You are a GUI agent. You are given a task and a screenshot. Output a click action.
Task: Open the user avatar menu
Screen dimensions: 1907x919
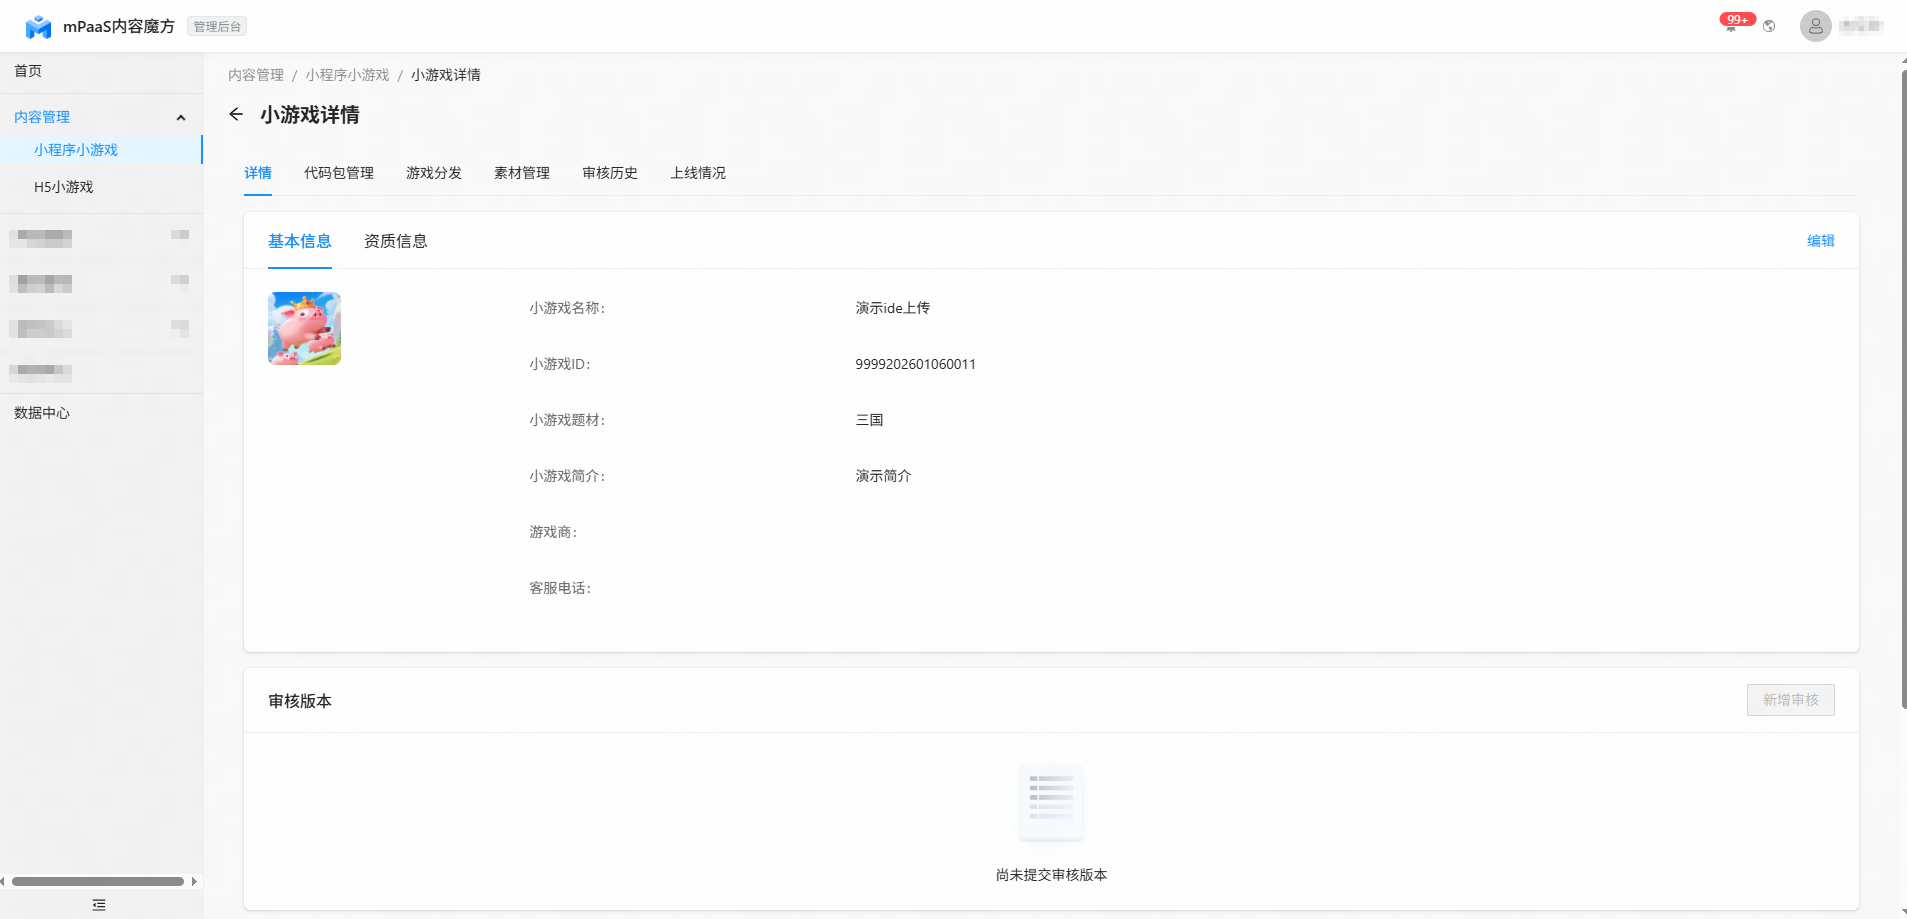coord(1816,26)
